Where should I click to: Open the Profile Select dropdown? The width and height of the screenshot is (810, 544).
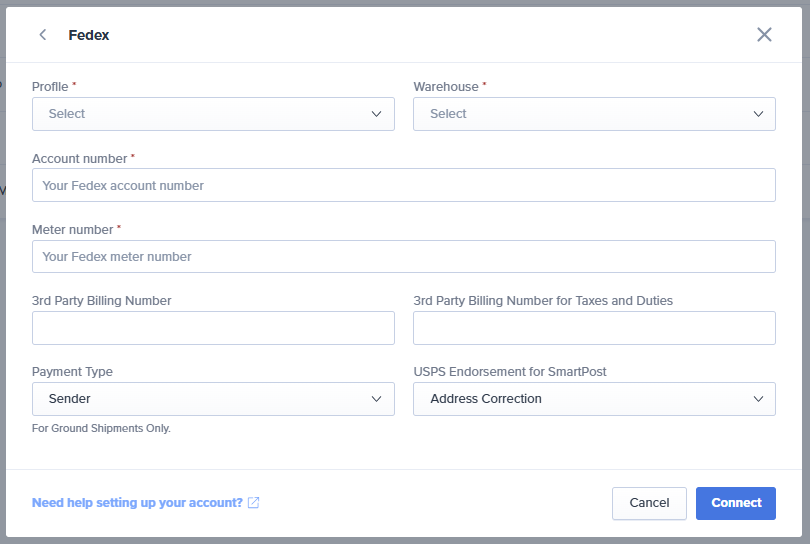tap(213, 114)
